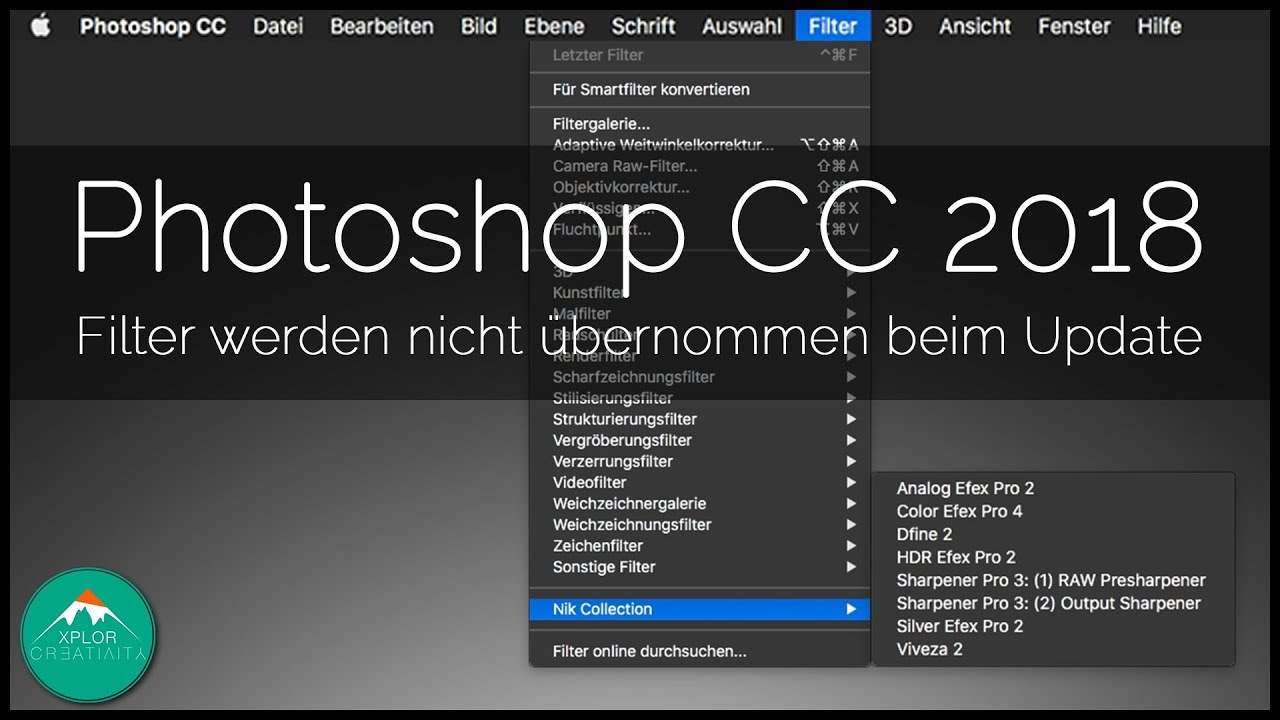Expand the Vergröberungsfilter submenu
Image resolution: width=1280 pixels, height=720 pixels.
(x=700, y=440)
